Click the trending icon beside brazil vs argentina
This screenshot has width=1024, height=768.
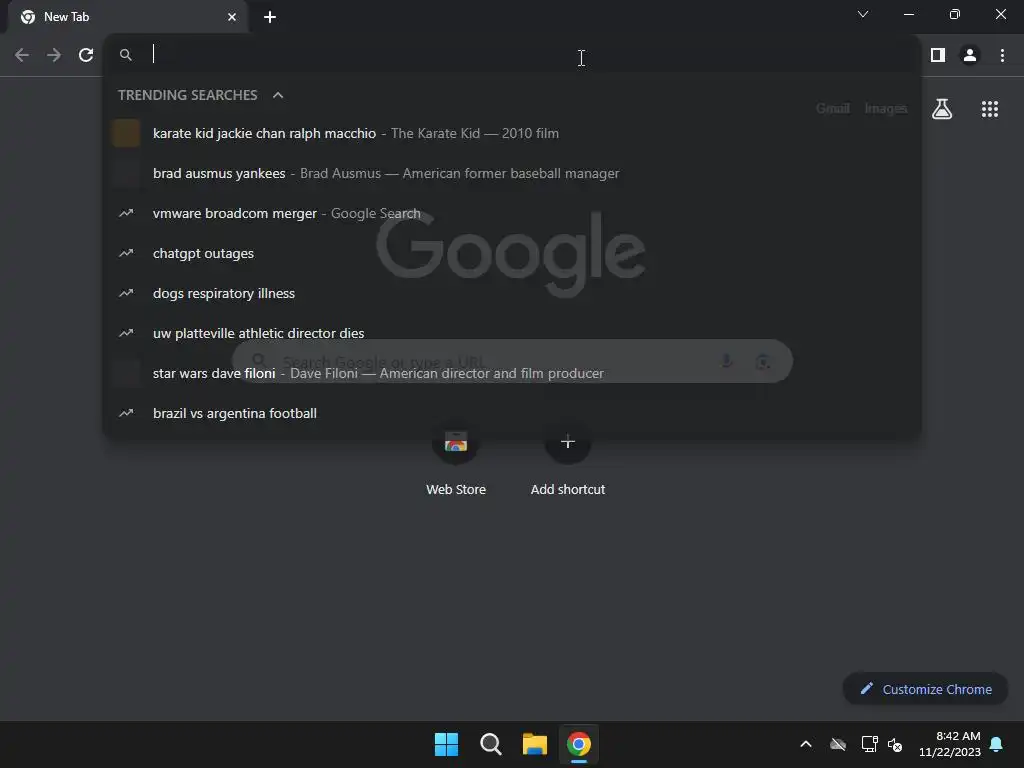[126, 413]
